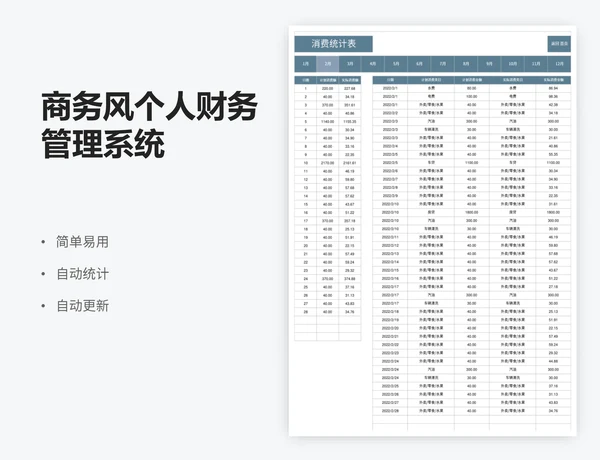This screenshot has width=600, height=460.
Task: Select the 7月 tab
Action: point(443,64)
